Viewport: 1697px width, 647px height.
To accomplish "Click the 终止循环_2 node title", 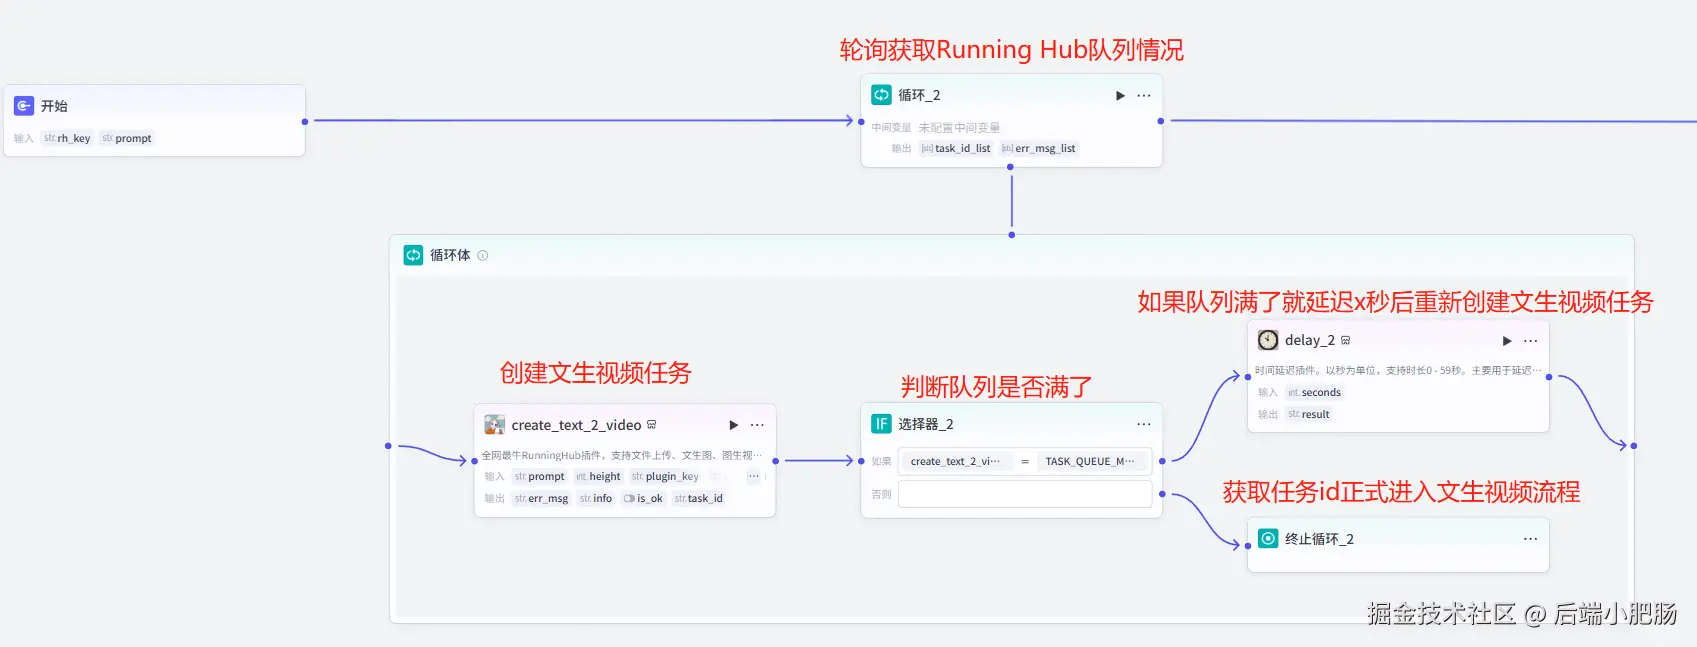I will tap(1319, 539).
